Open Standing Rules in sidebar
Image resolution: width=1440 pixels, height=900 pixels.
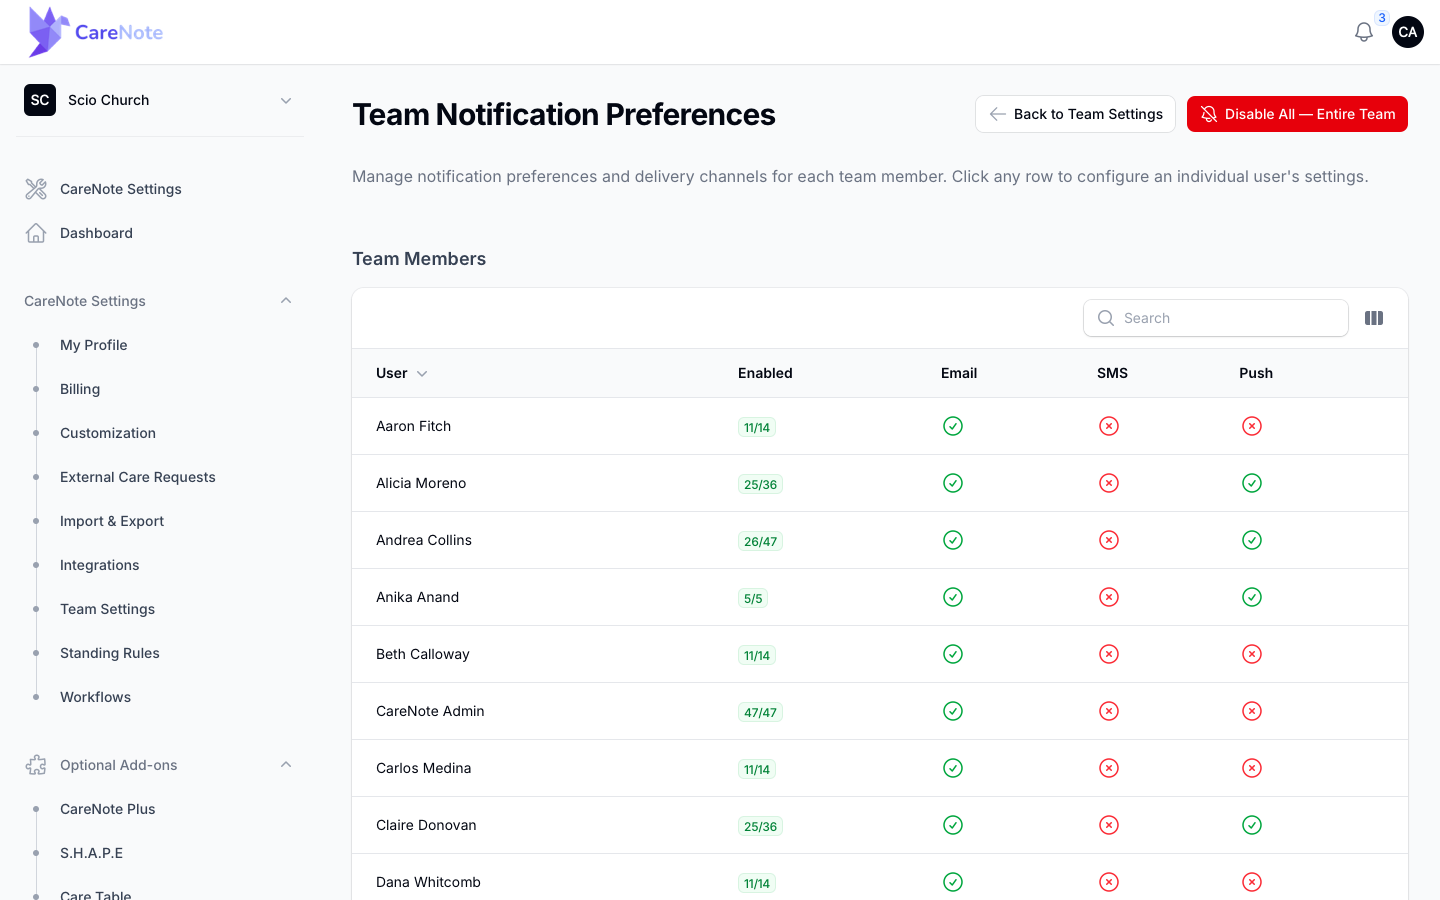(x=110, y=653)
